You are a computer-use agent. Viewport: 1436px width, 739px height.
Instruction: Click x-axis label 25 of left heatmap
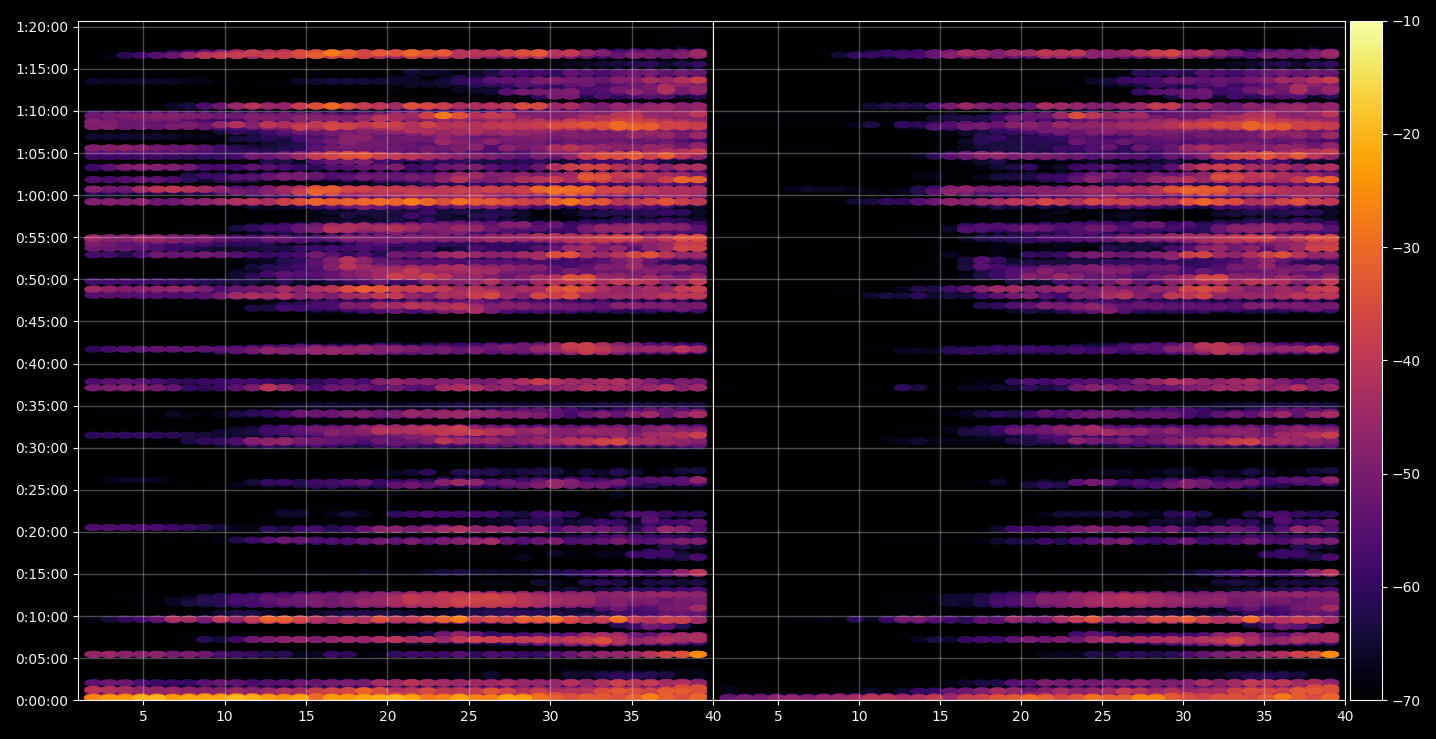[469, 716]
